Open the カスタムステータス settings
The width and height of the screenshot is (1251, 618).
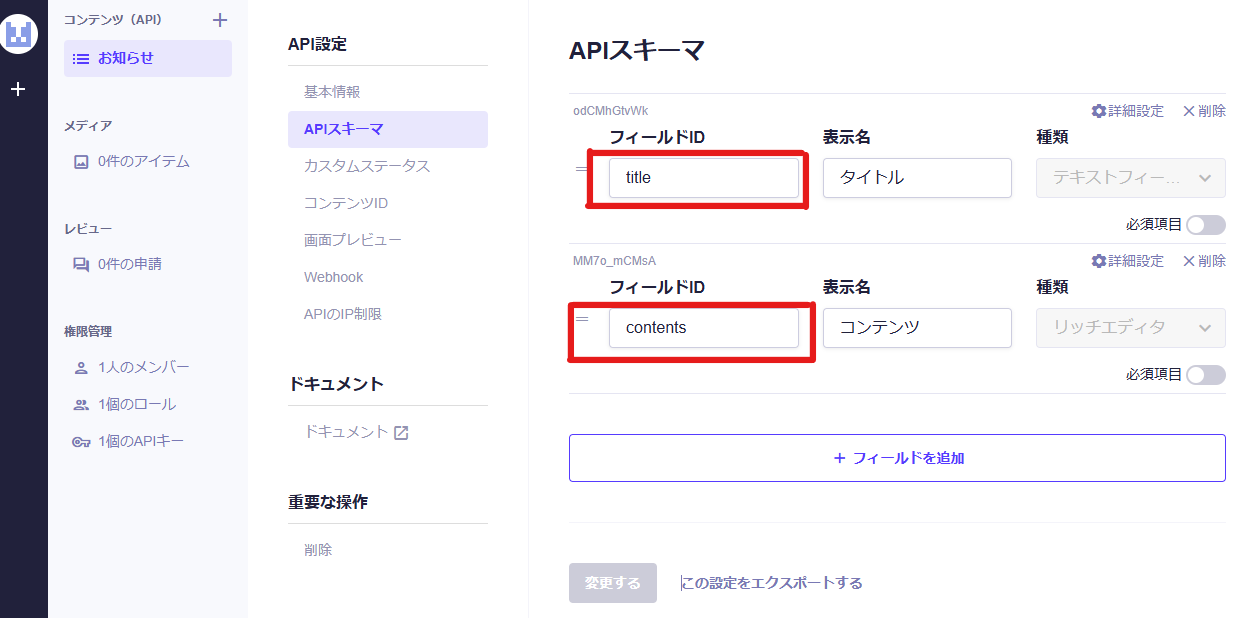pos(367,166)
